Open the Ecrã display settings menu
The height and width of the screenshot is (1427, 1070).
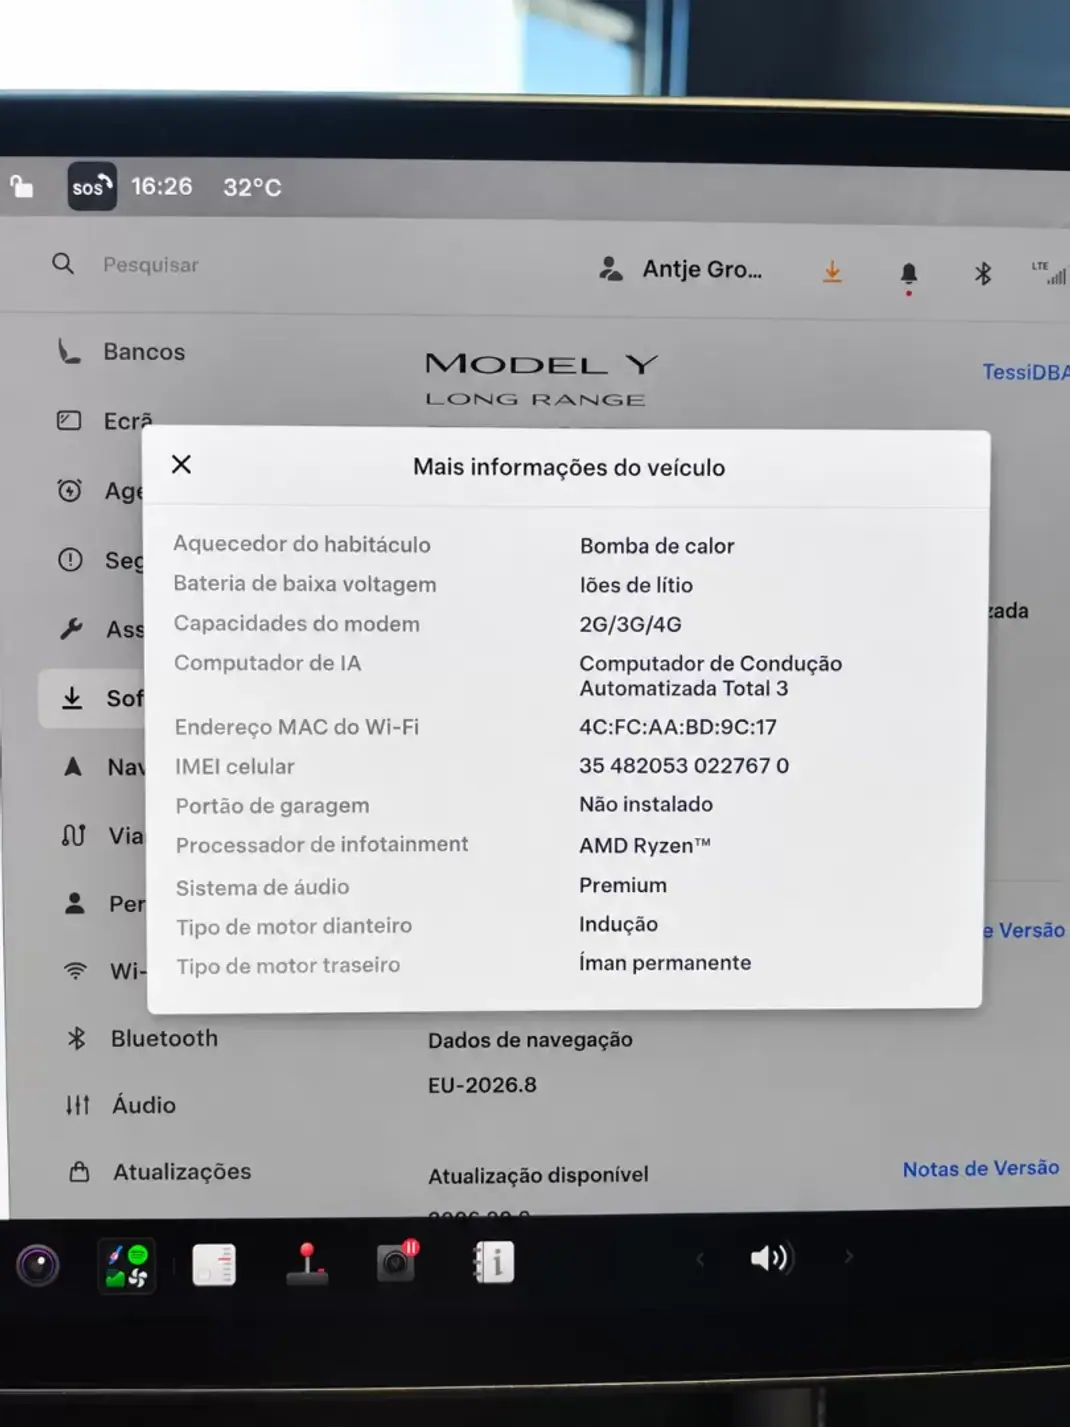coord(105,421)
